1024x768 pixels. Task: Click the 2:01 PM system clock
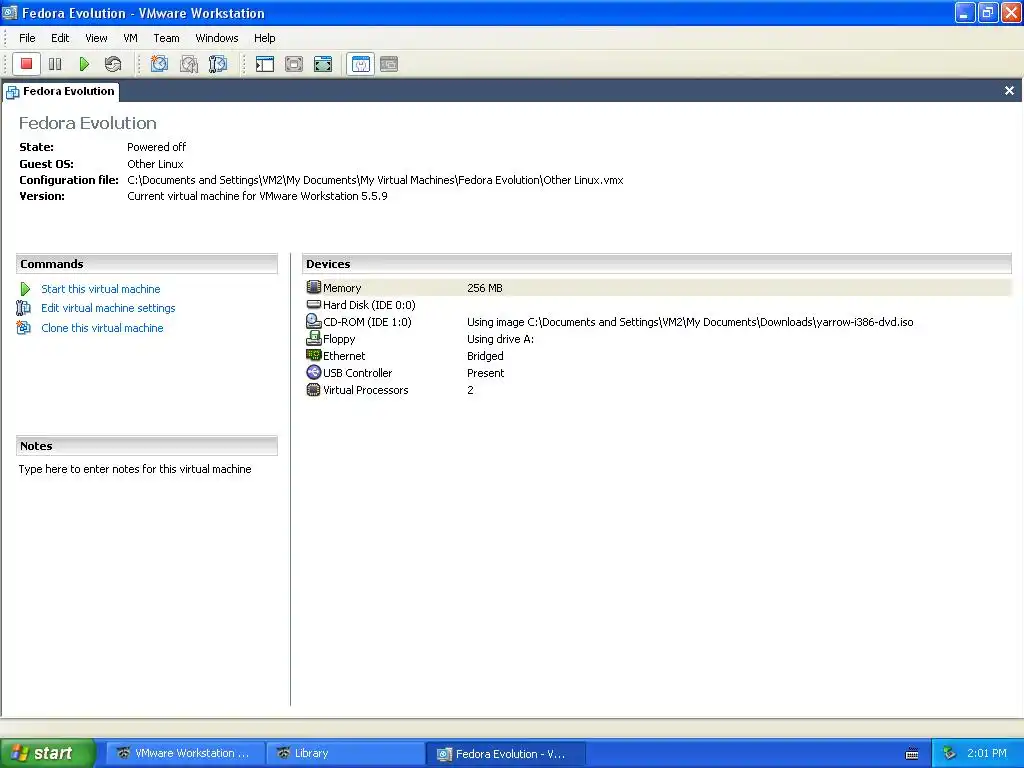pyautogui.click(x=987, y=753)
